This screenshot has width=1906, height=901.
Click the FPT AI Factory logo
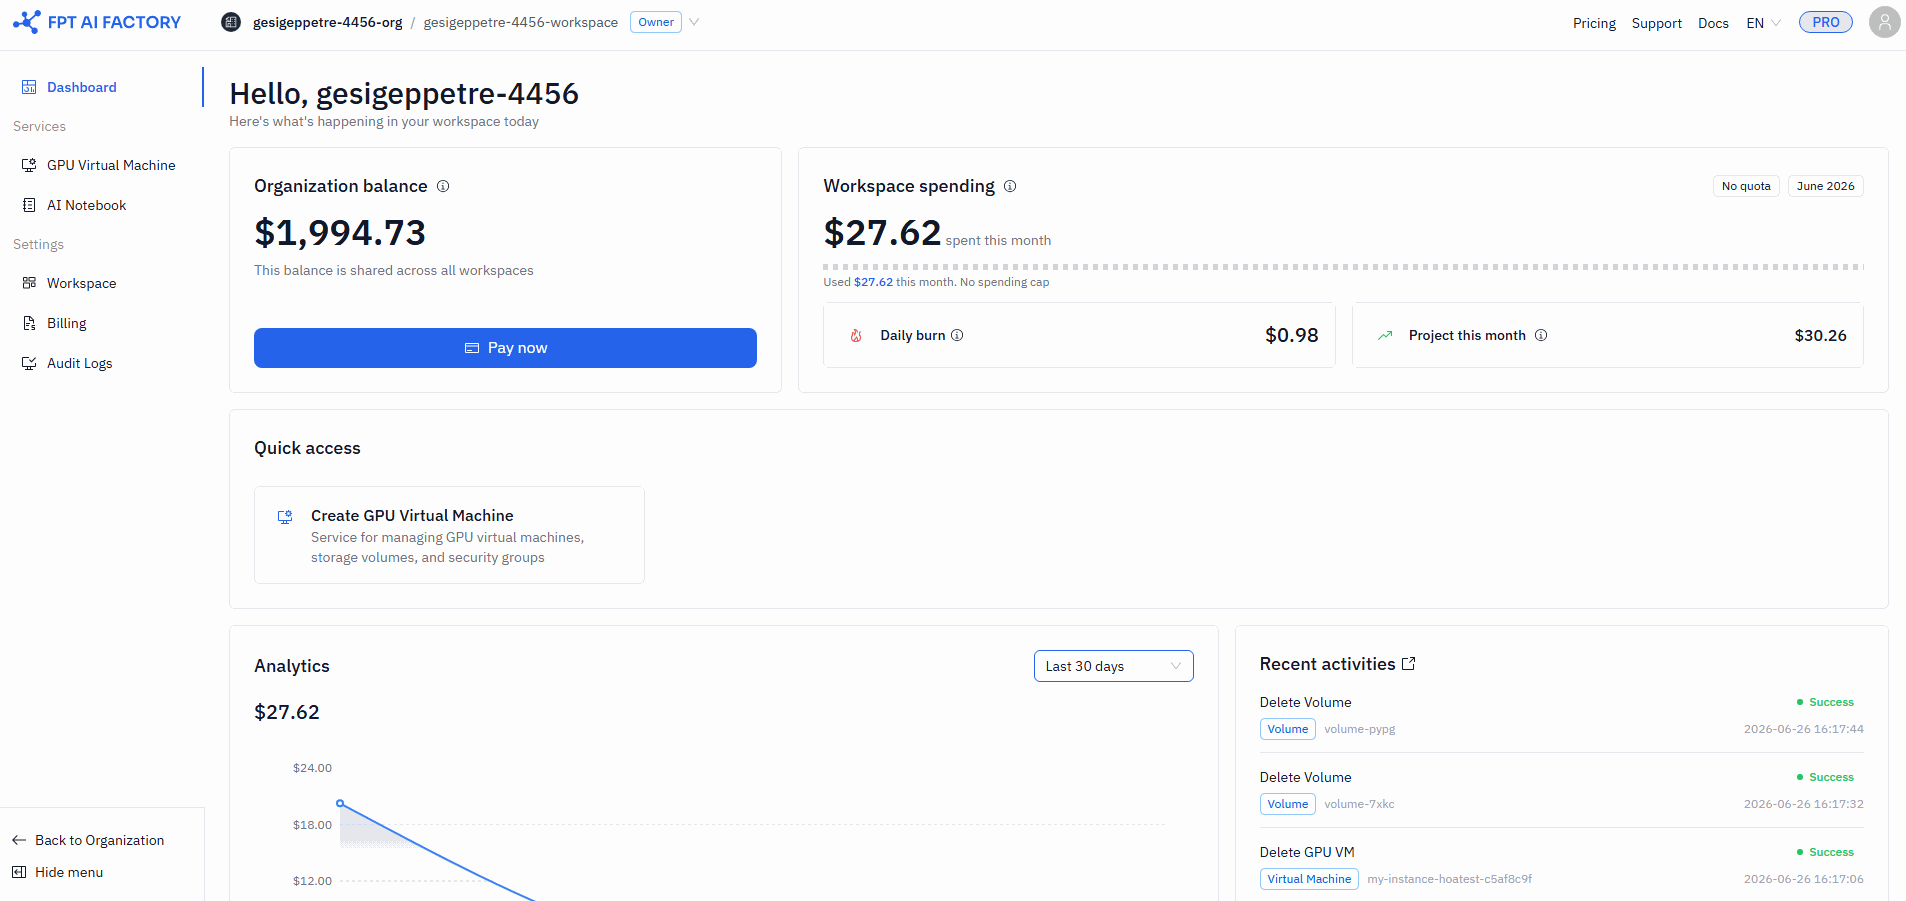point(97,22)
